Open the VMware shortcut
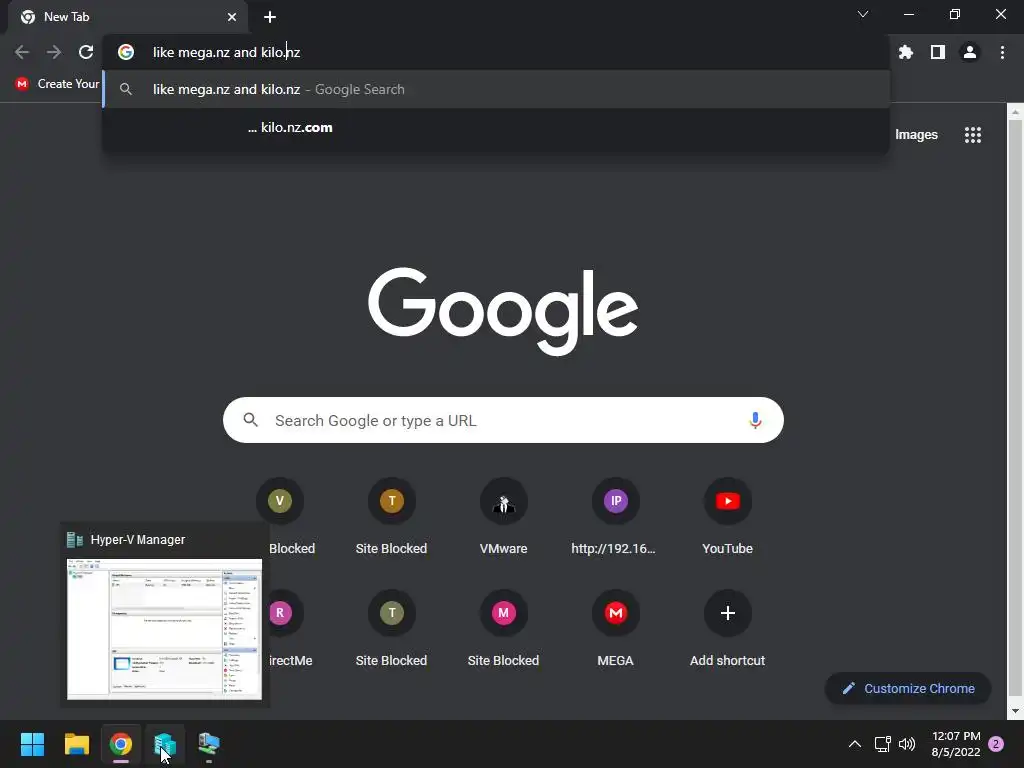This screenshot has height=768, width=1024. click(x=504, y=516)
